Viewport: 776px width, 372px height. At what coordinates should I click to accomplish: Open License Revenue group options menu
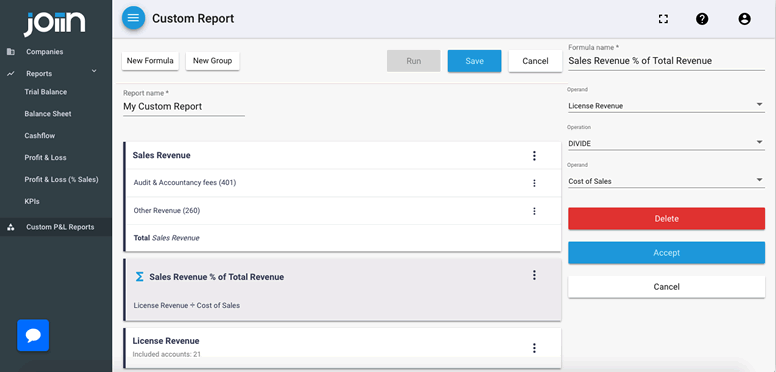coord(534,348)
